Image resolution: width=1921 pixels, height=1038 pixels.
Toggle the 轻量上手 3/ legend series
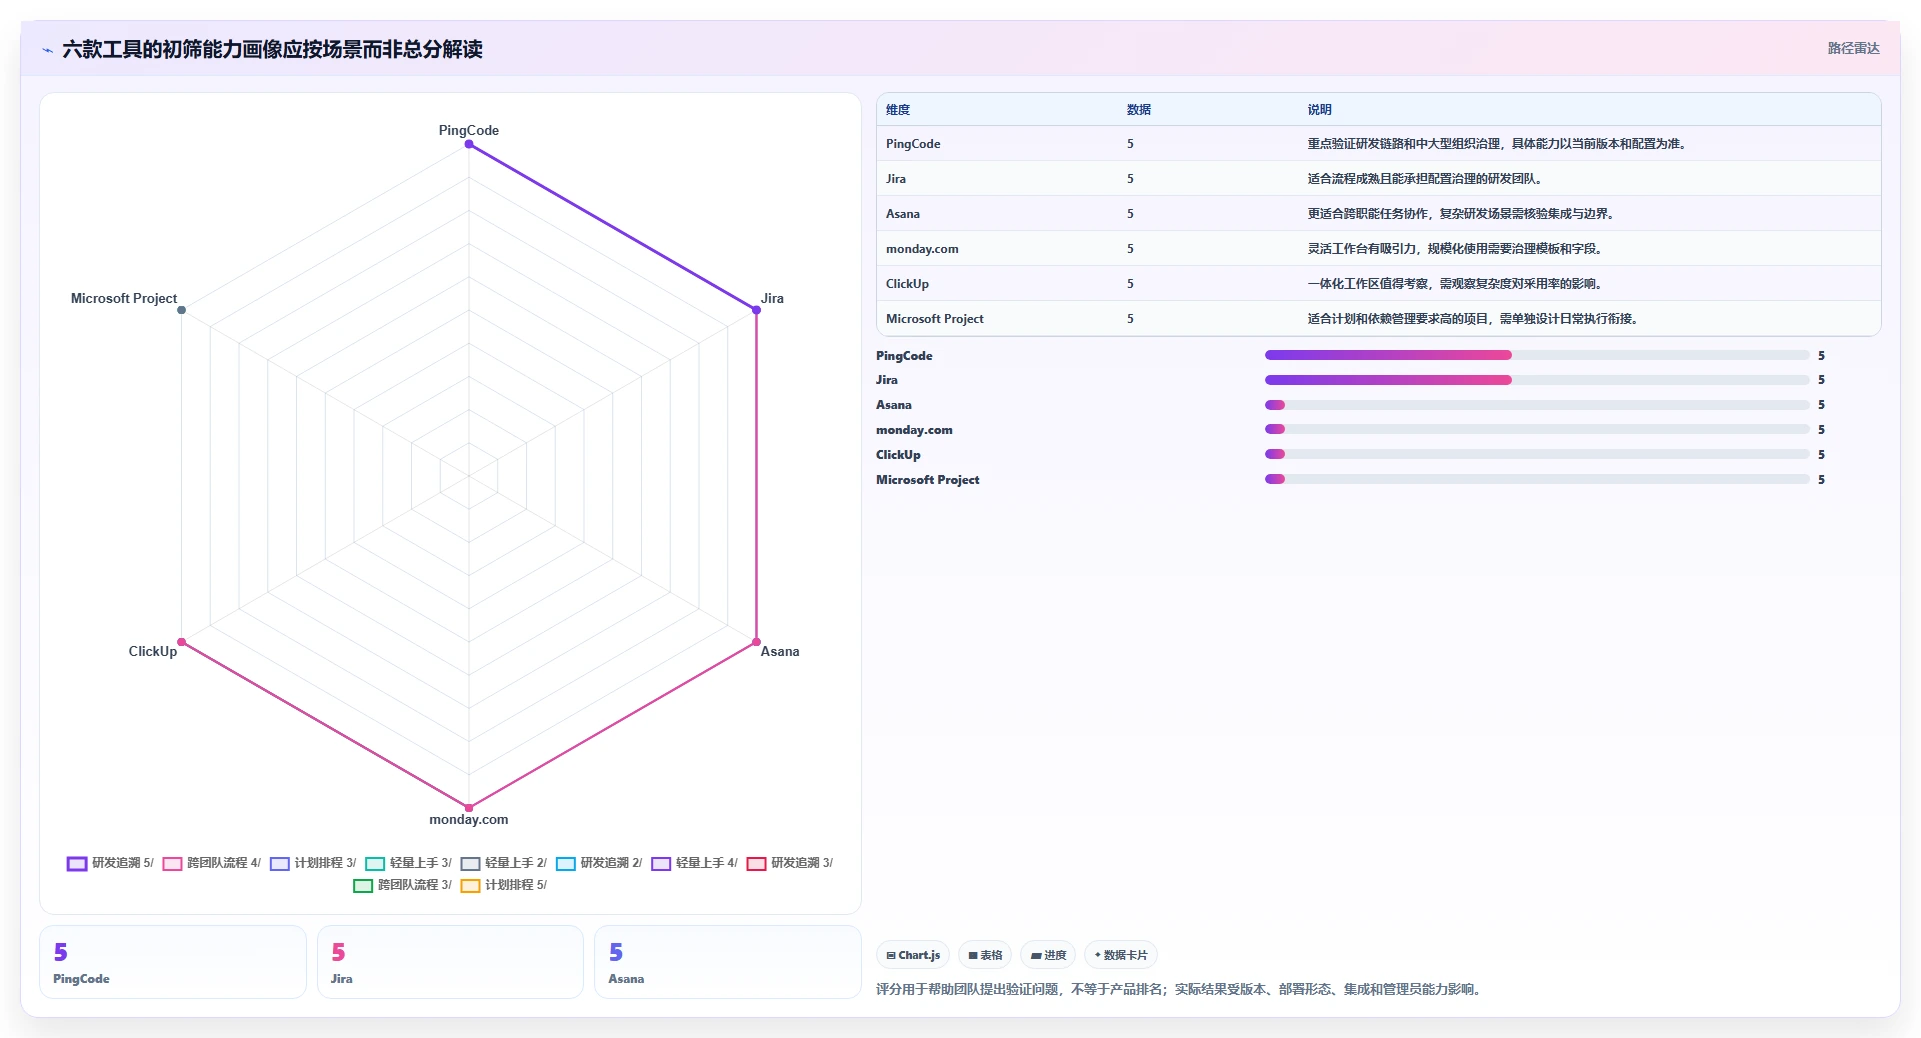tap(408, 863)
